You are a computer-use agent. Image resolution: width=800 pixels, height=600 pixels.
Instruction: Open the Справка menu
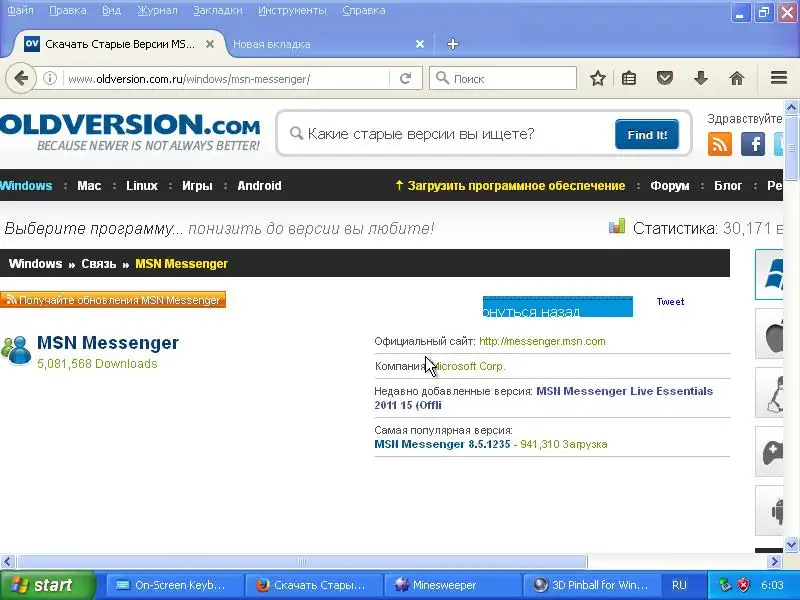(364, 10)
